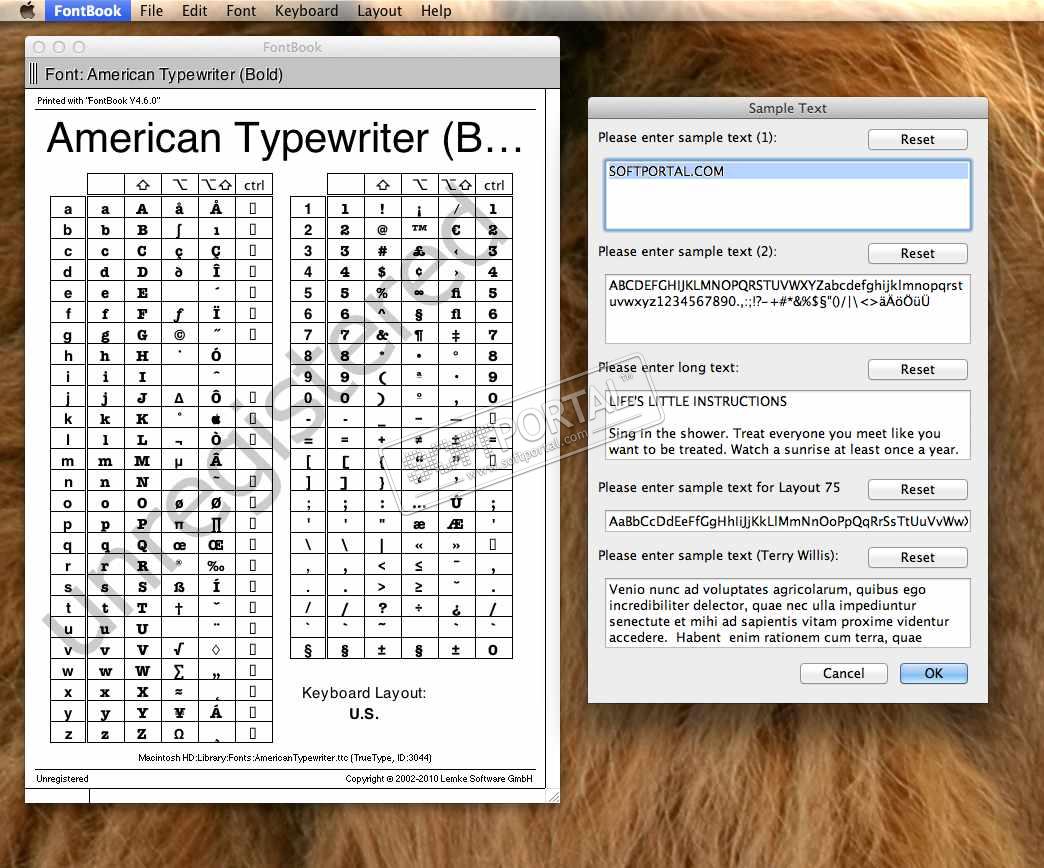1044x868 pixels.
Task: Click the pound sign glyph in the 3 row
Action: click(419, 251)
